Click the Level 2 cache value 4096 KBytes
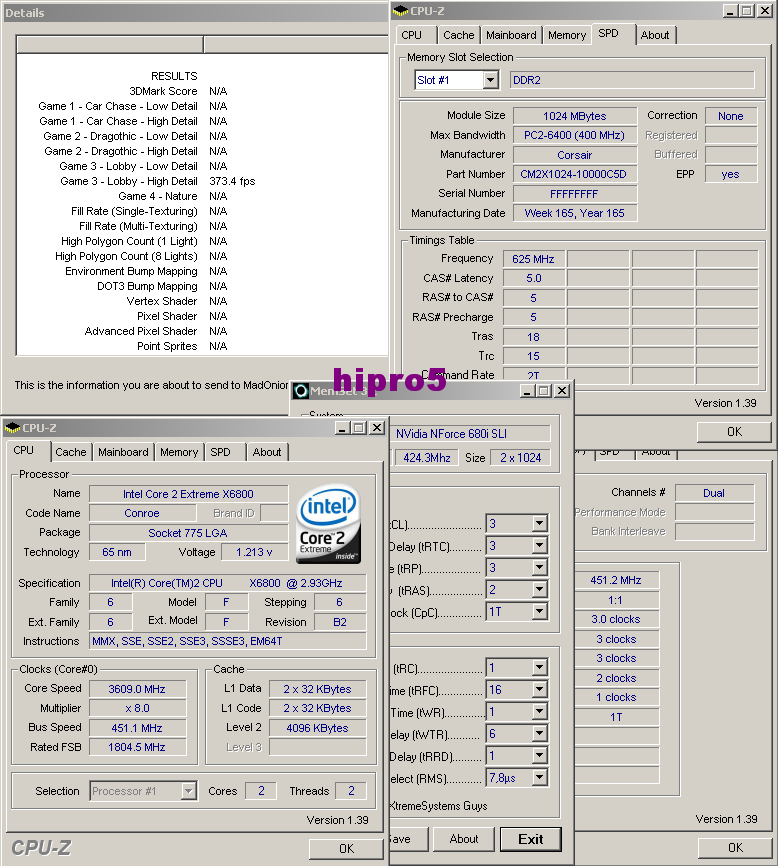Screen dimensions: 778x866 click(x=317, y=728)
